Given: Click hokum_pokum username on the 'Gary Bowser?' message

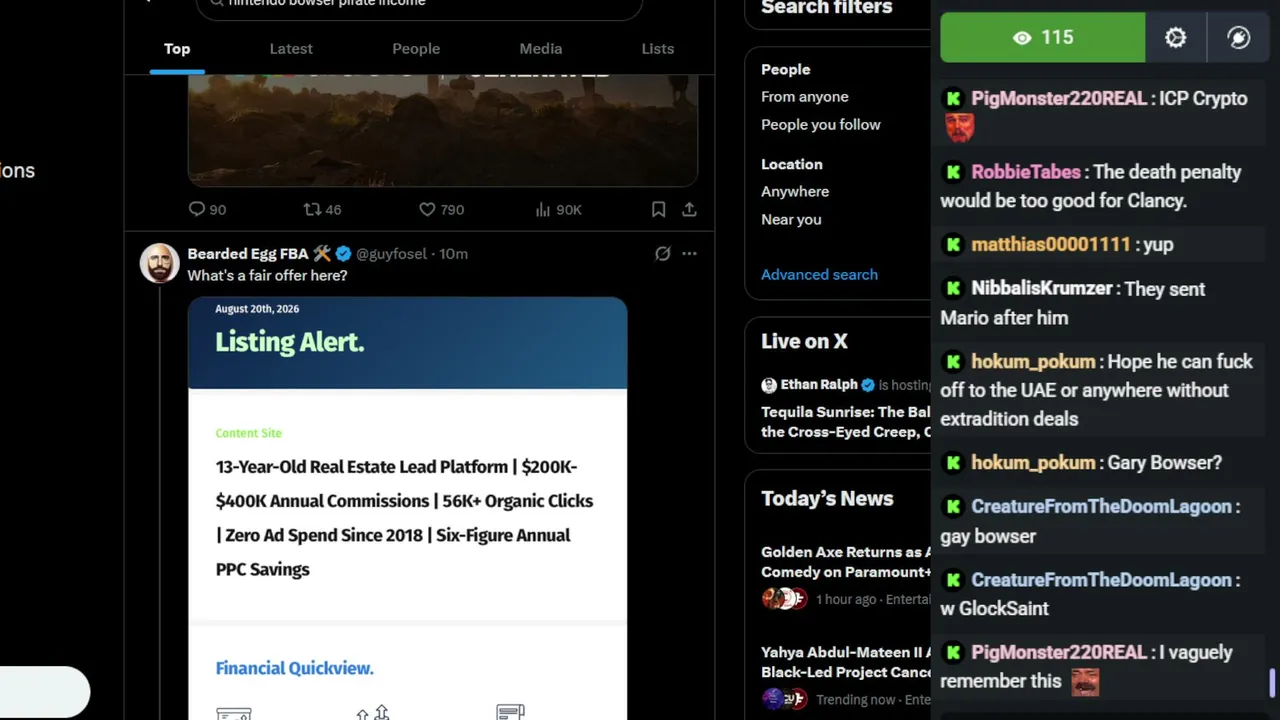Looking at the screenshot, I should tap(1033, 462).
